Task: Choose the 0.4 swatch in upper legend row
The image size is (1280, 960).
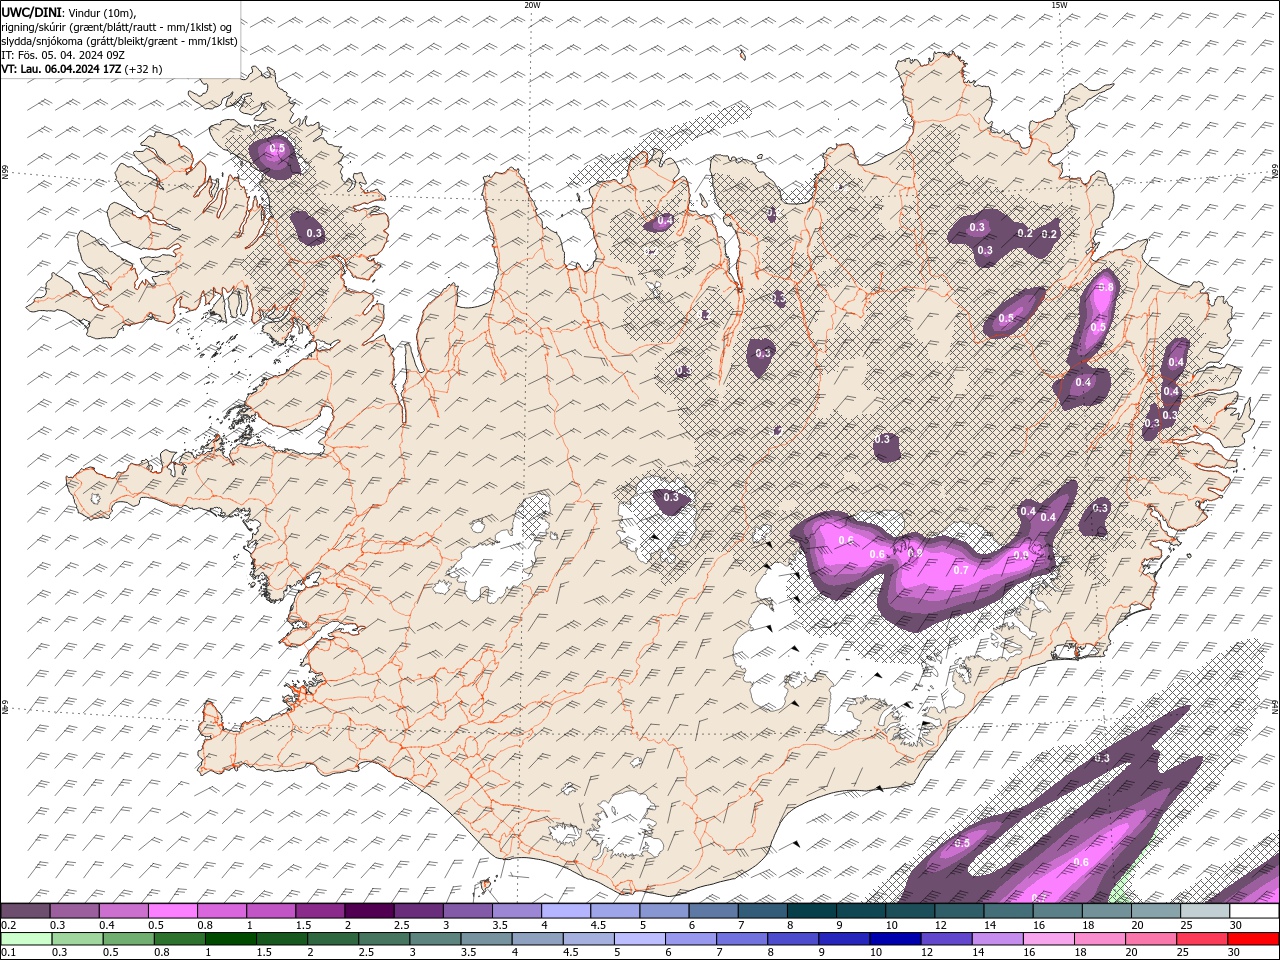Action: coord(124,911)
